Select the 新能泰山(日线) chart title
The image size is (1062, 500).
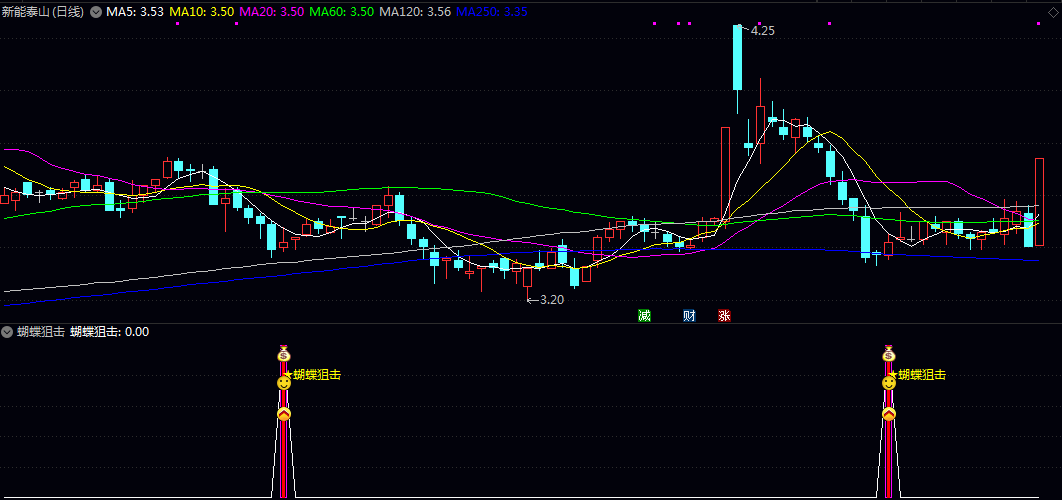tap(43, 12)
